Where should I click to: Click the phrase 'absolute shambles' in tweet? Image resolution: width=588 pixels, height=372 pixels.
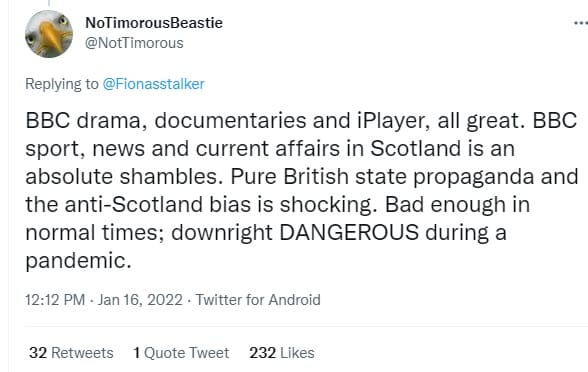[122, 176]
